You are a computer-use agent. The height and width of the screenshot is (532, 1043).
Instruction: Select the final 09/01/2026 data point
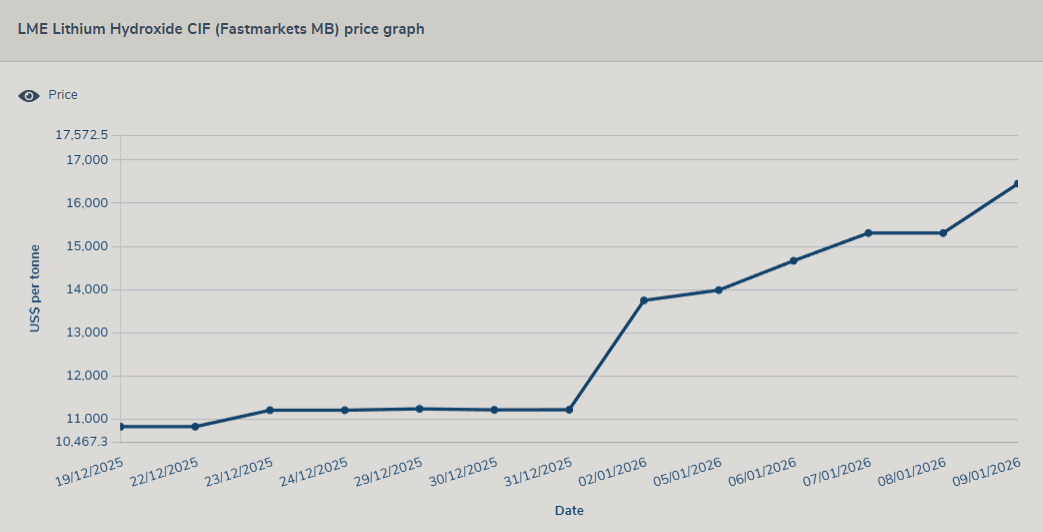[1017, 184]
